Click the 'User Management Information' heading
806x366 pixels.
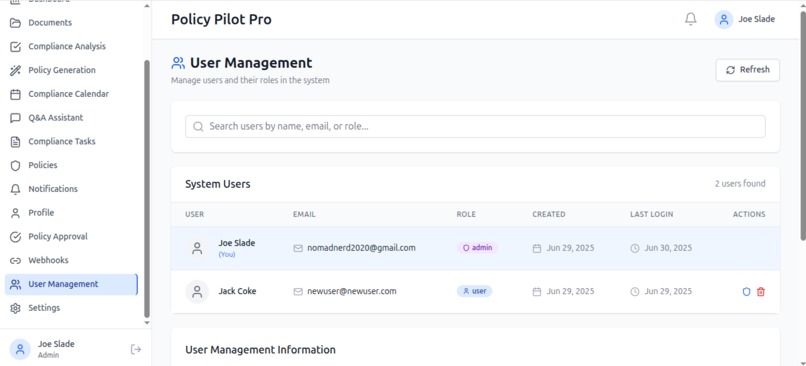click(261, 350)
